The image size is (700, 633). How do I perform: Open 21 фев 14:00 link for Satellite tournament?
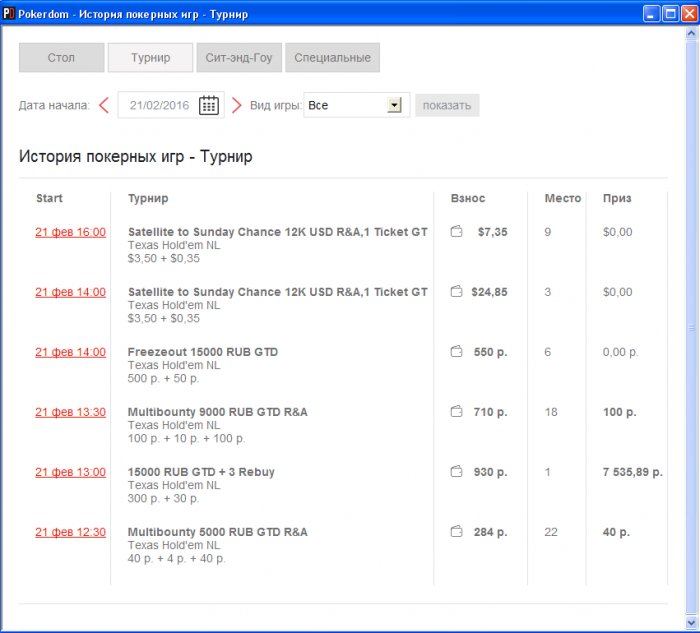[71, 292]
